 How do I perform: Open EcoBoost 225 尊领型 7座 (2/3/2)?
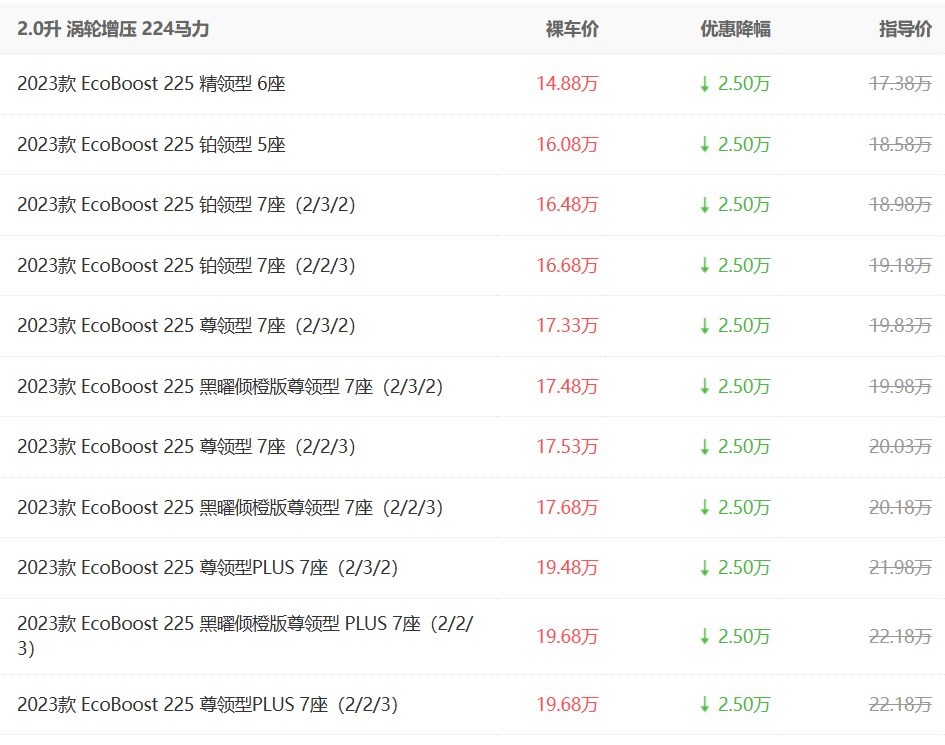[x=186, y=325]
